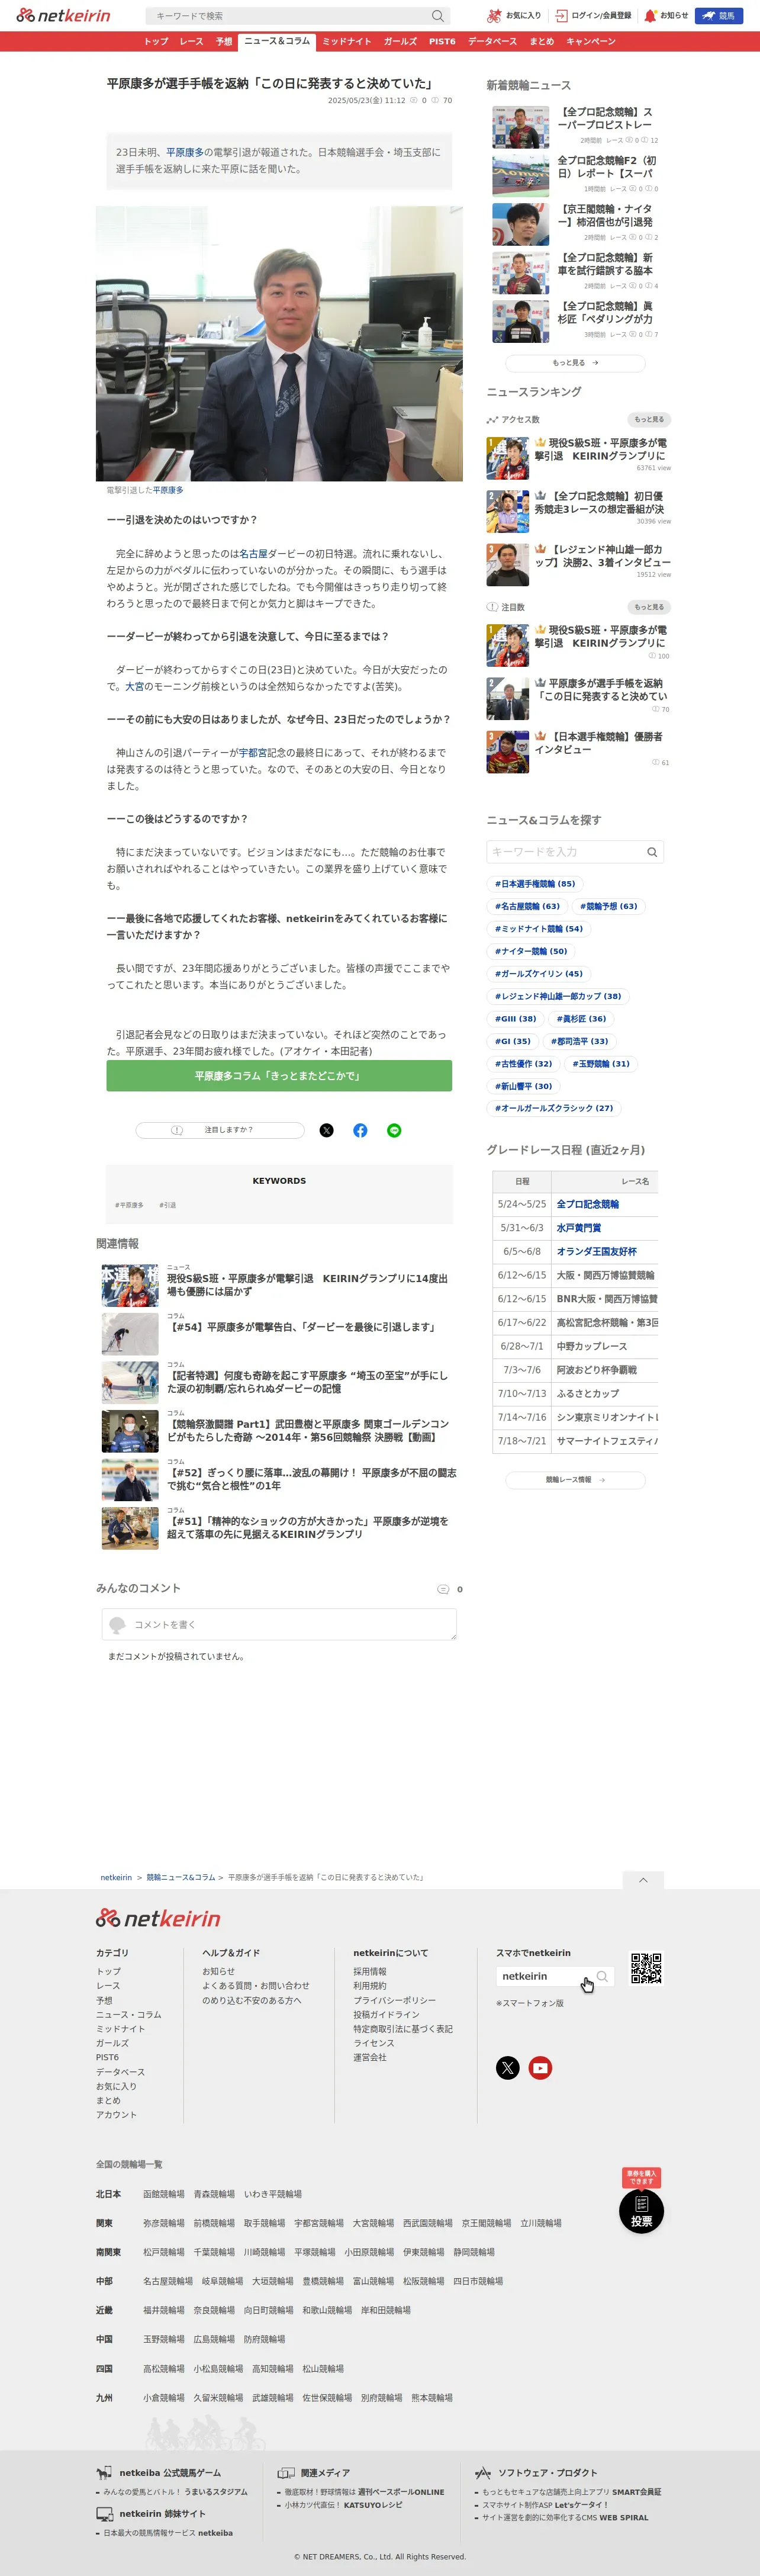Click the 競輪ニュース&コラム breadcrumb link

point(181,1878)
